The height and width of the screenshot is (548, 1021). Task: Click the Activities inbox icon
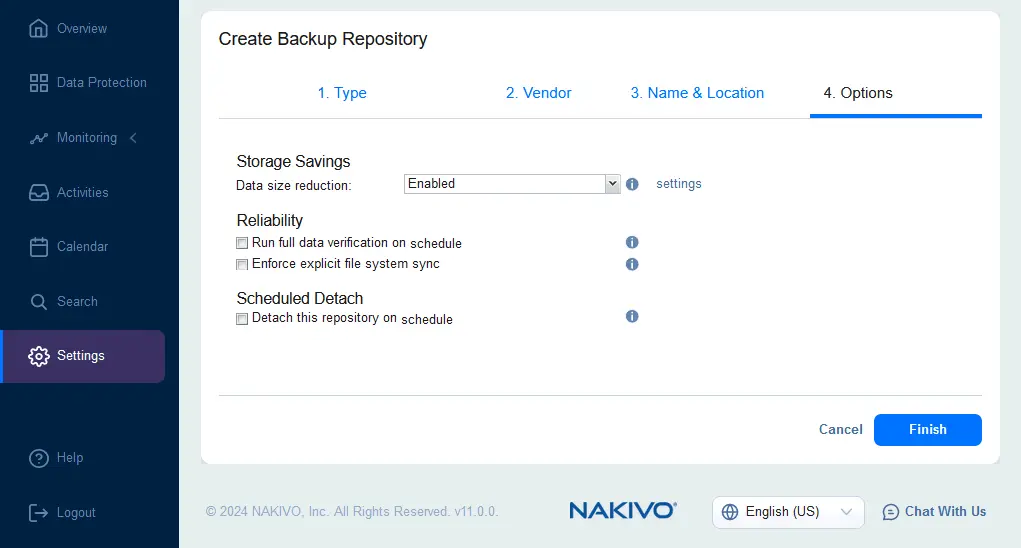(x=39, y=193)
